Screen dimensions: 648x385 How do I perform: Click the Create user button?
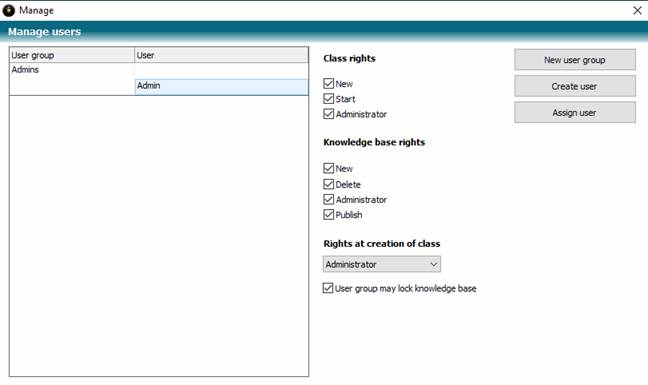tap(575, 86)
